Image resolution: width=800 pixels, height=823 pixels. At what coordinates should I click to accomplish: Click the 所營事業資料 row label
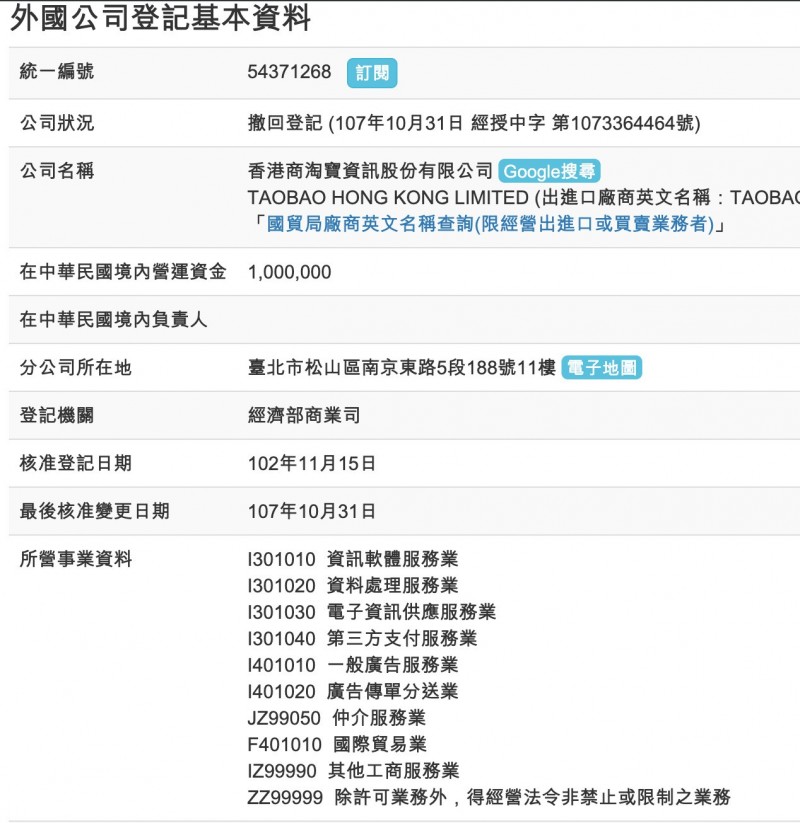click(x=76, y=559)
